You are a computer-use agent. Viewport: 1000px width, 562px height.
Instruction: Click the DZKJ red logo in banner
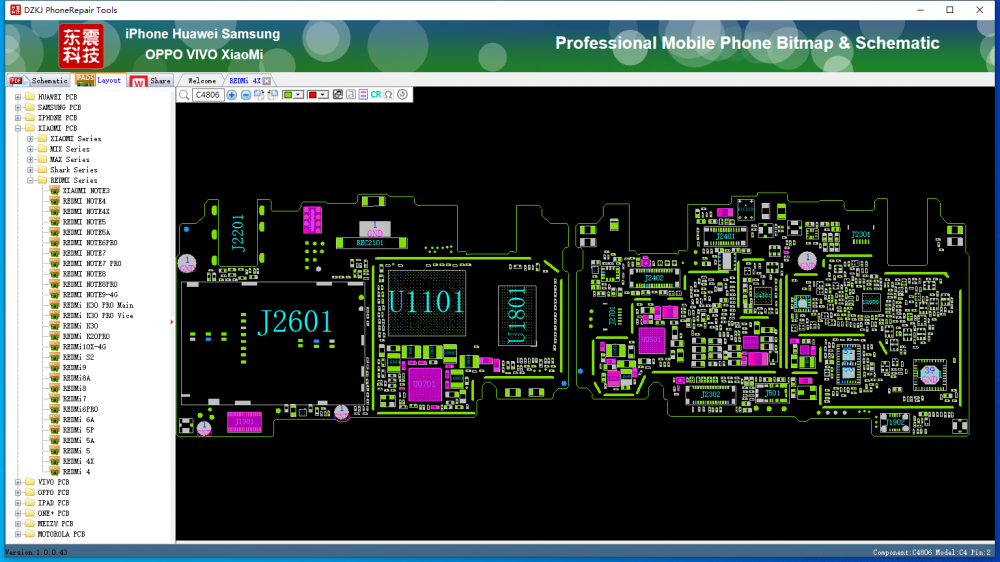81,46
